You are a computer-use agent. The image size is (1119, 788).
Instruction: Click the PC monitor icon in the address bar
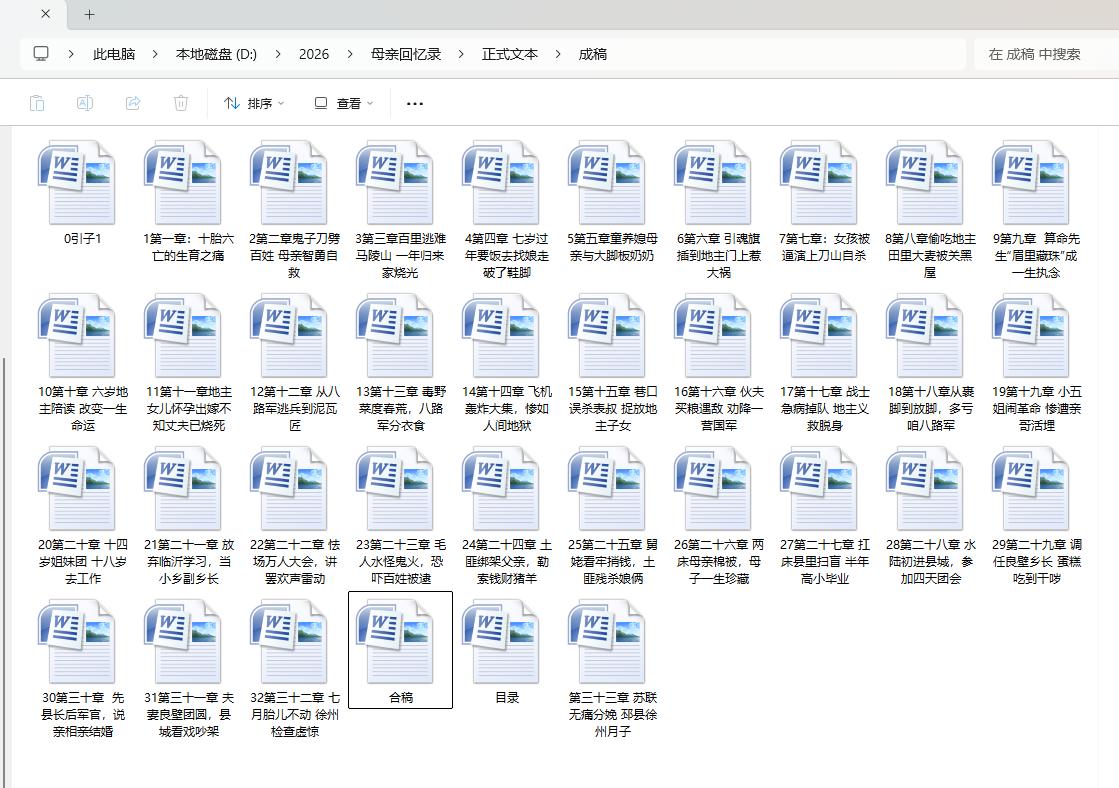(x=41, y=54)
